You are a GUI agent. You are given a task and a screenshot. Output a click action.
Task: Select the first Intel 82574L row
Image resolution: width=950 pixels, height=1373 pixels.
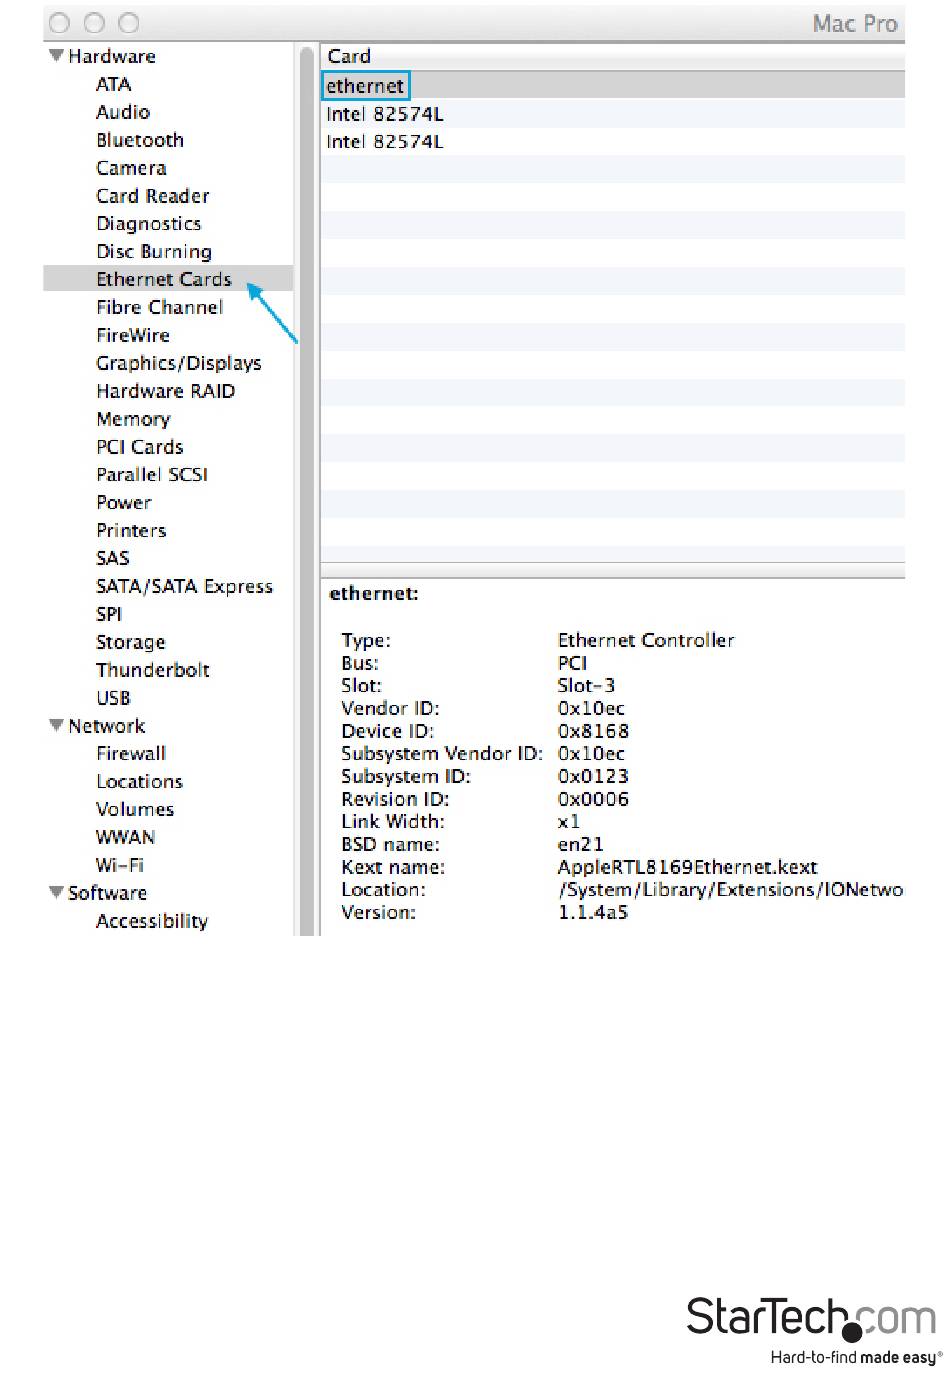[612, 114]
